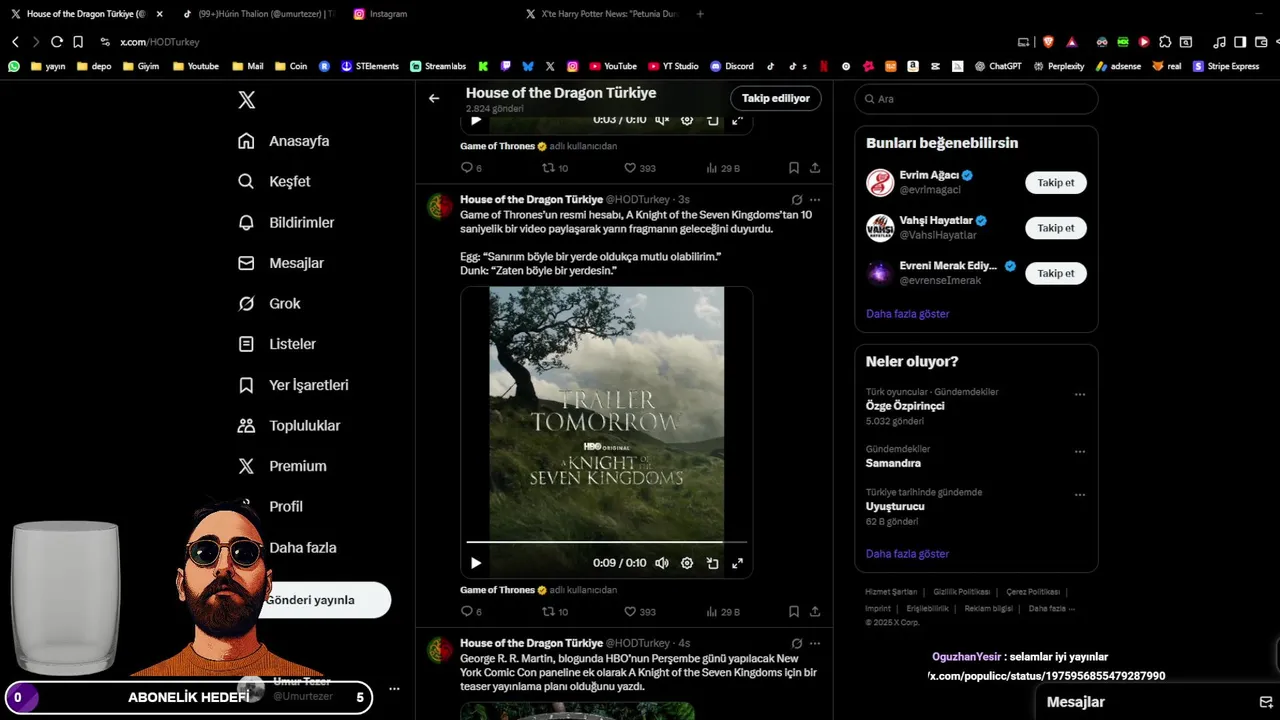Viewport: 1280px width, 720px height.
Task: Enter fullscreen on the 0:09 video
Action: 737,563
